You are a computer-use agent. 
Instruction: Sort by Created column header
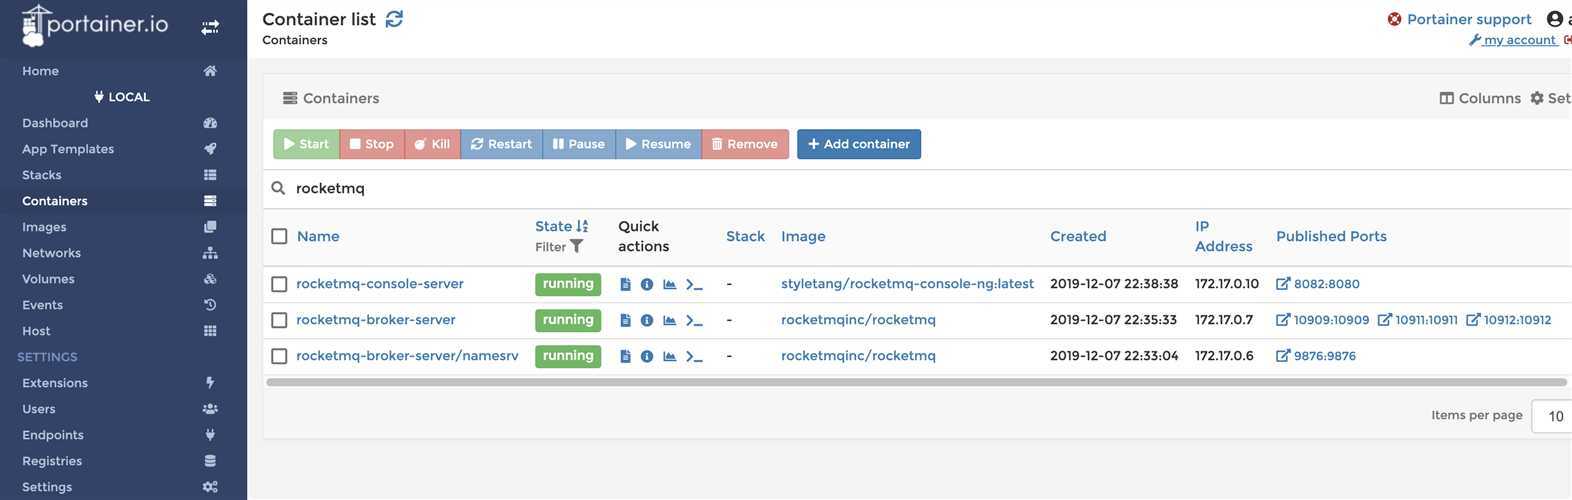[x=1078, y=236]
